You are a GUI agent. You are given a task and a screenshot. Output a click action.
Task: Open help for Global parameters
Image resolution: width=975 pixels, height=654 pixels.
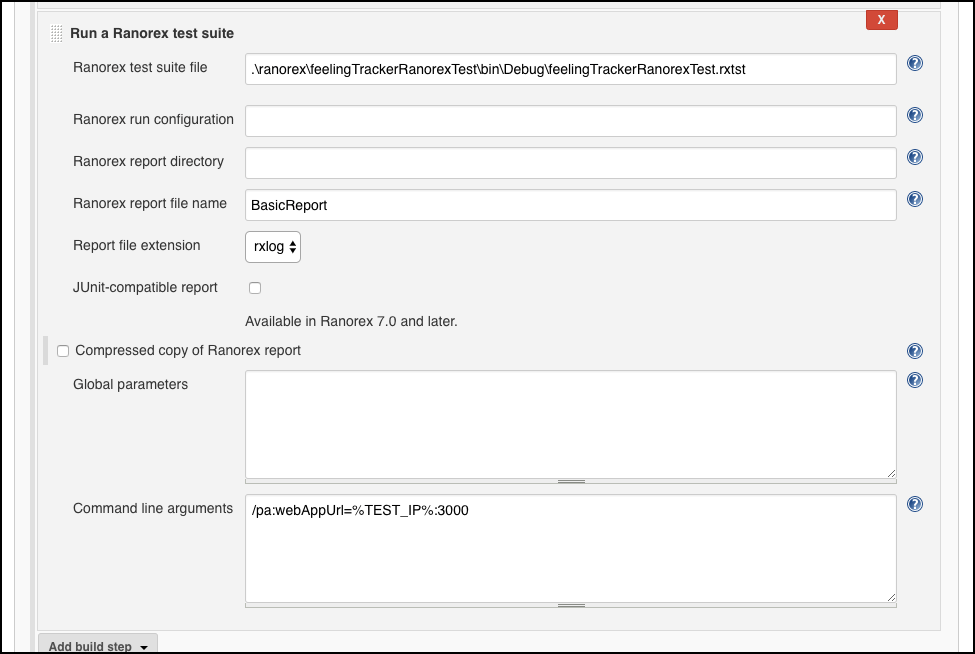pyautogui.click(x=915, y=380)
